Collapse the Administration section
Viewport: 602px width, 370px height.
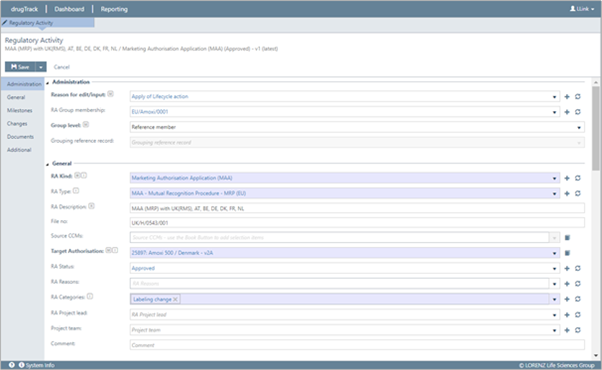click(x=48, y=83)
